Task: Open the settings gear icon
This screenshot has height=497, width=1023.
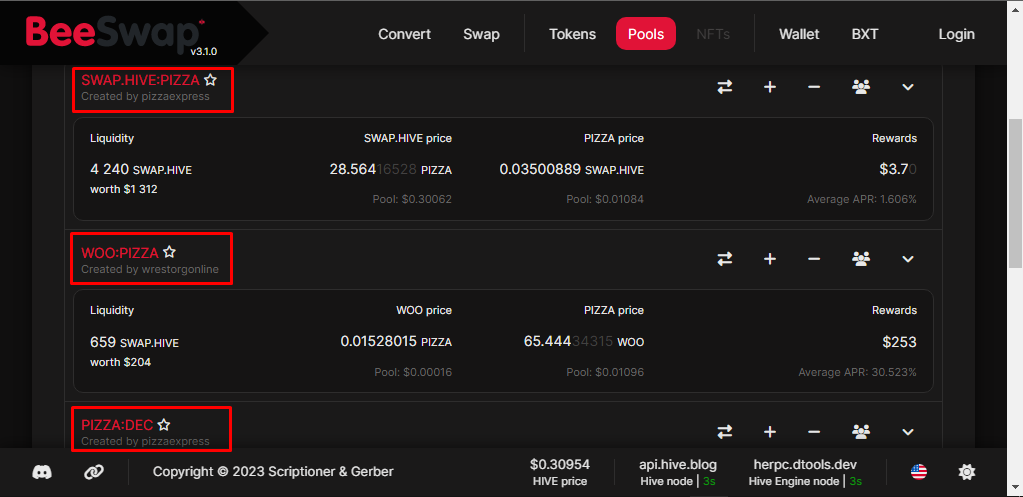Action: [x=966, y=472]
